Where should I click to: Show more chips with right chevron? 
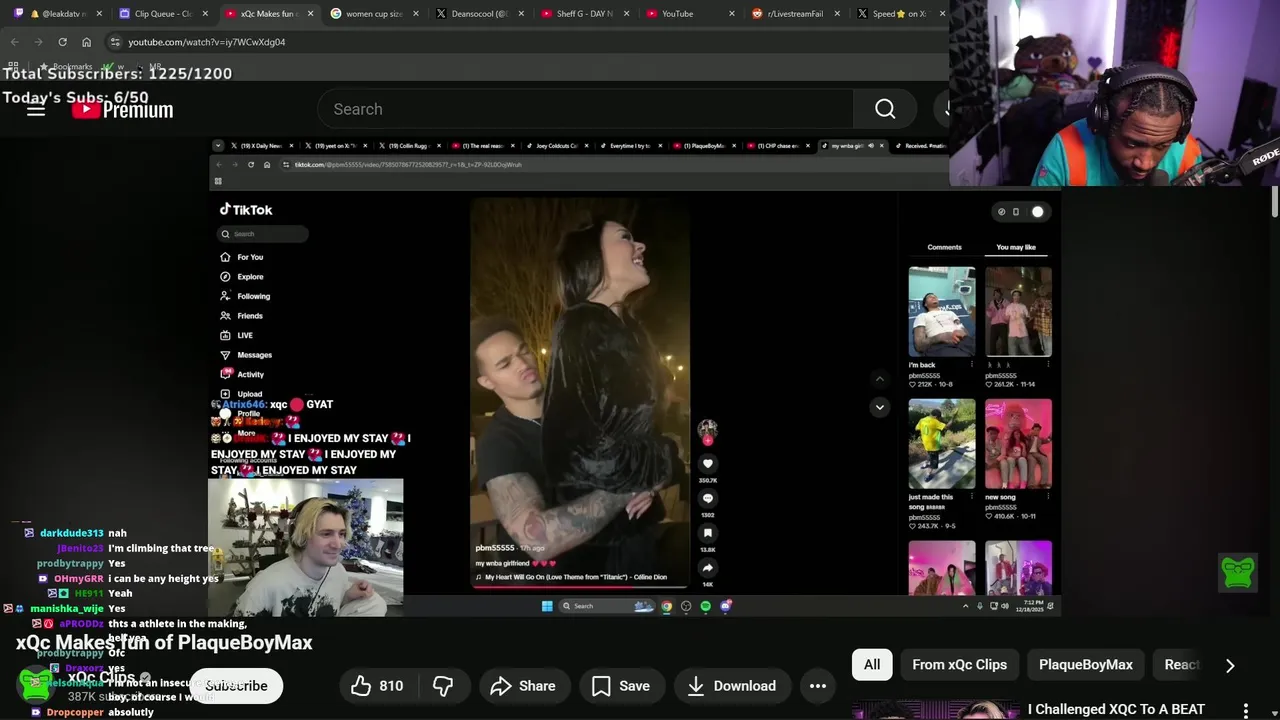(x=1230, y=665)
